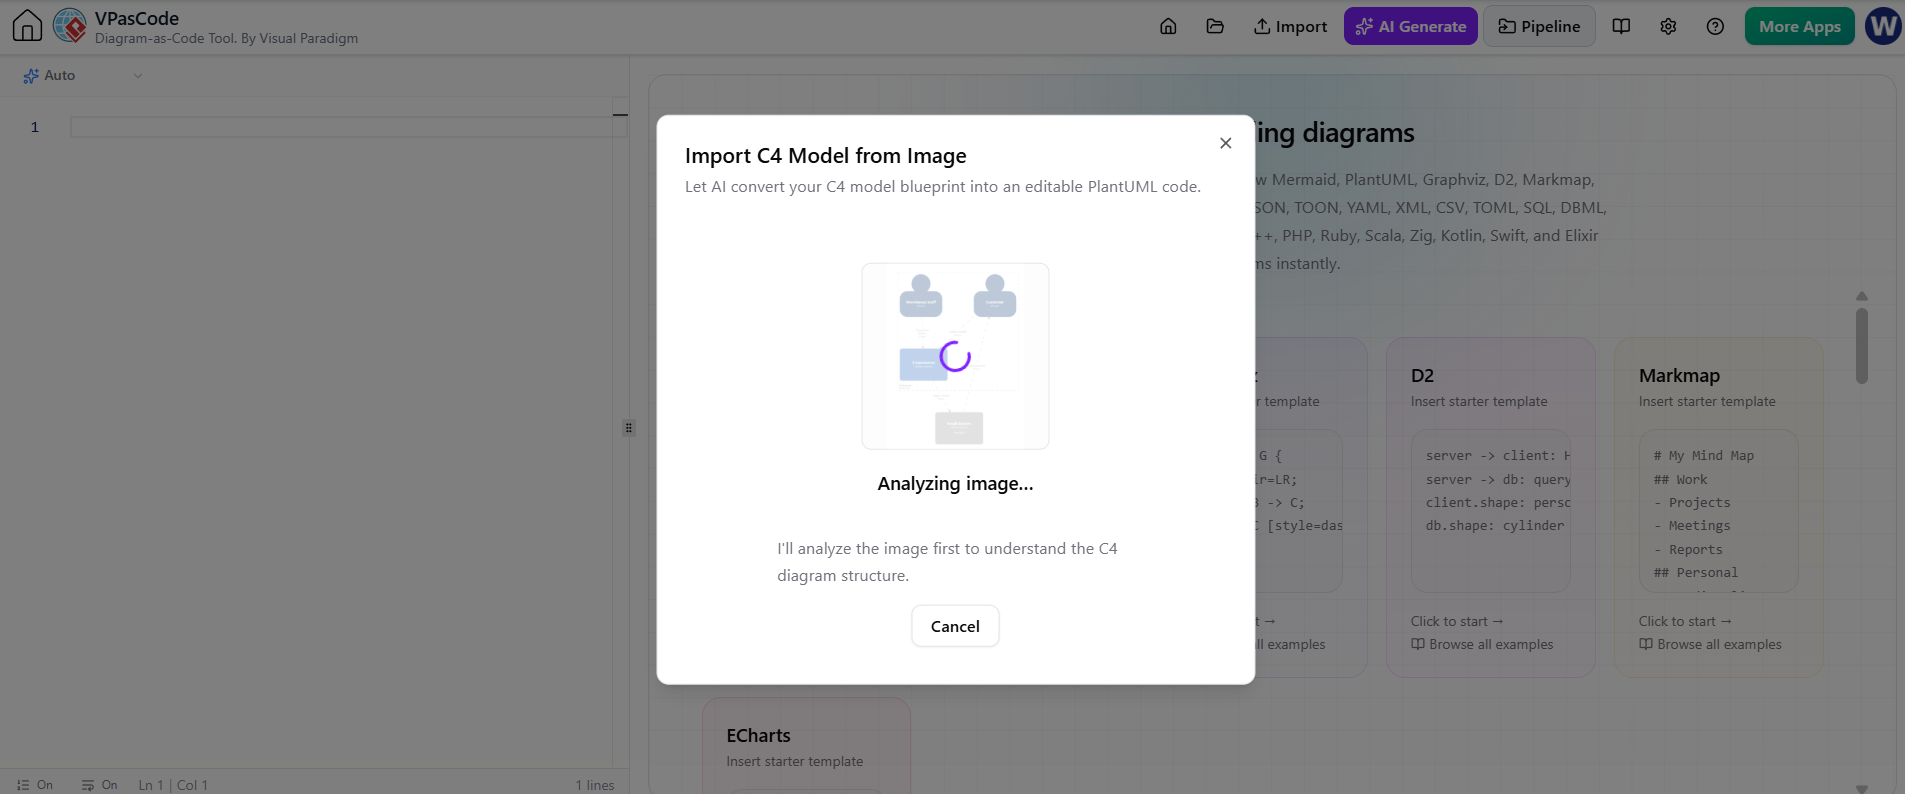1905x794 pixels.
Task: Click 'Browse all examples' on Markmap card
Action: tap(1710, 645)
